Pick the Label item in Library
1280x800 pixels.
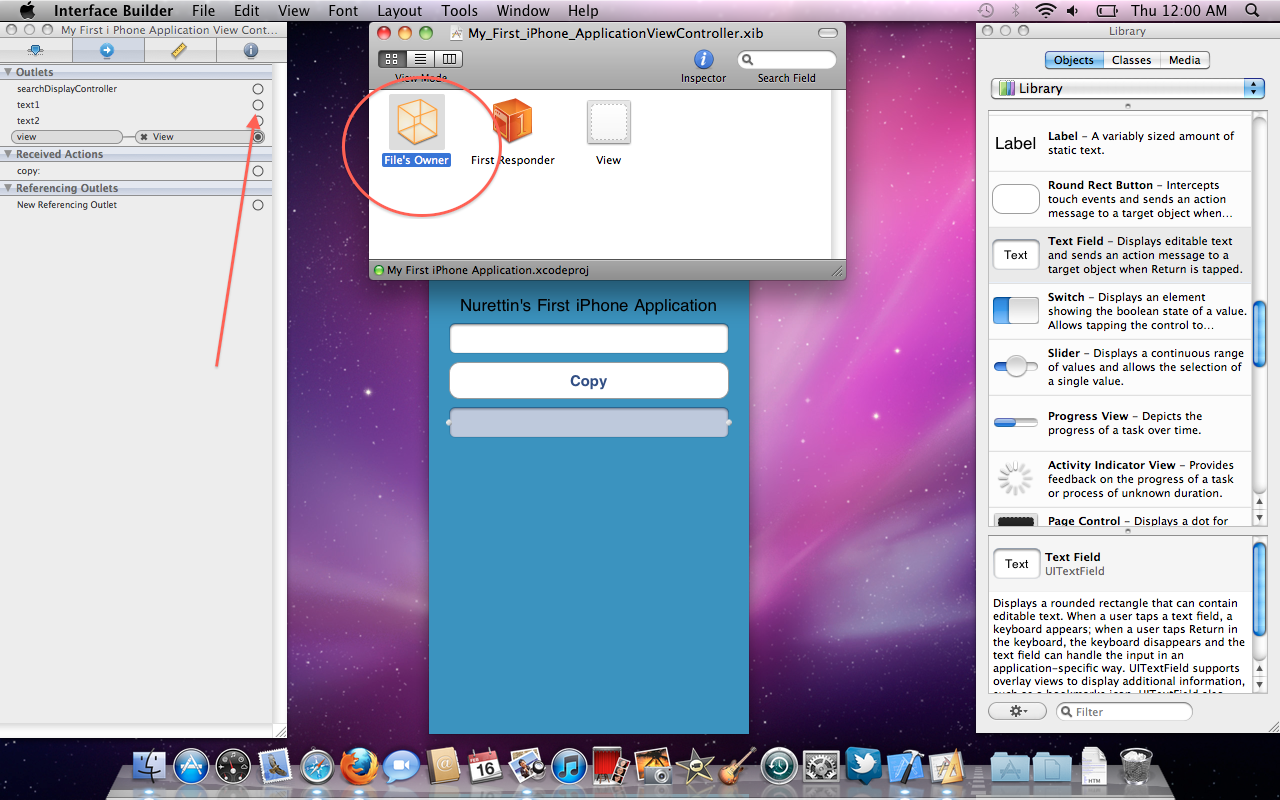tap(1120, 143)
